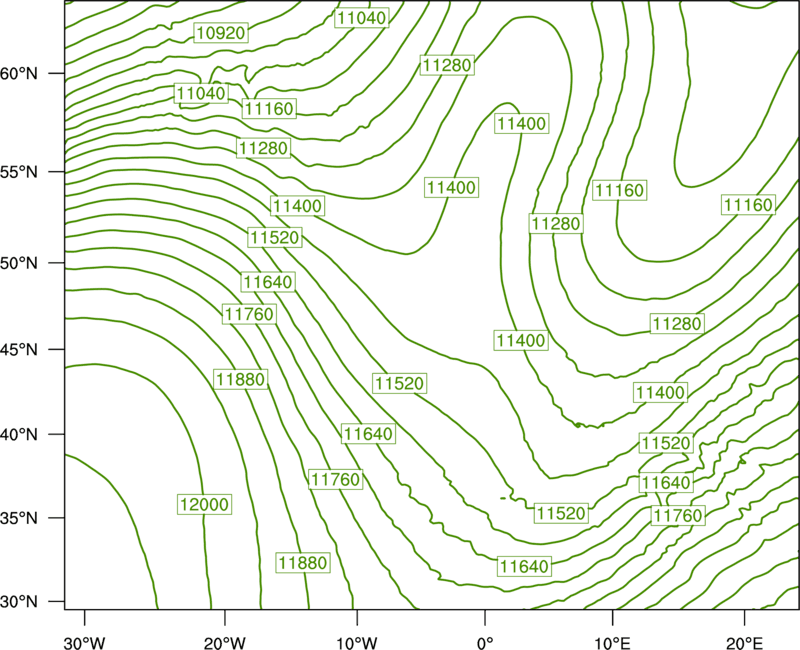Select the 55°N latitude axis label
Screen dimensions: 800x650
pos(19,172)
